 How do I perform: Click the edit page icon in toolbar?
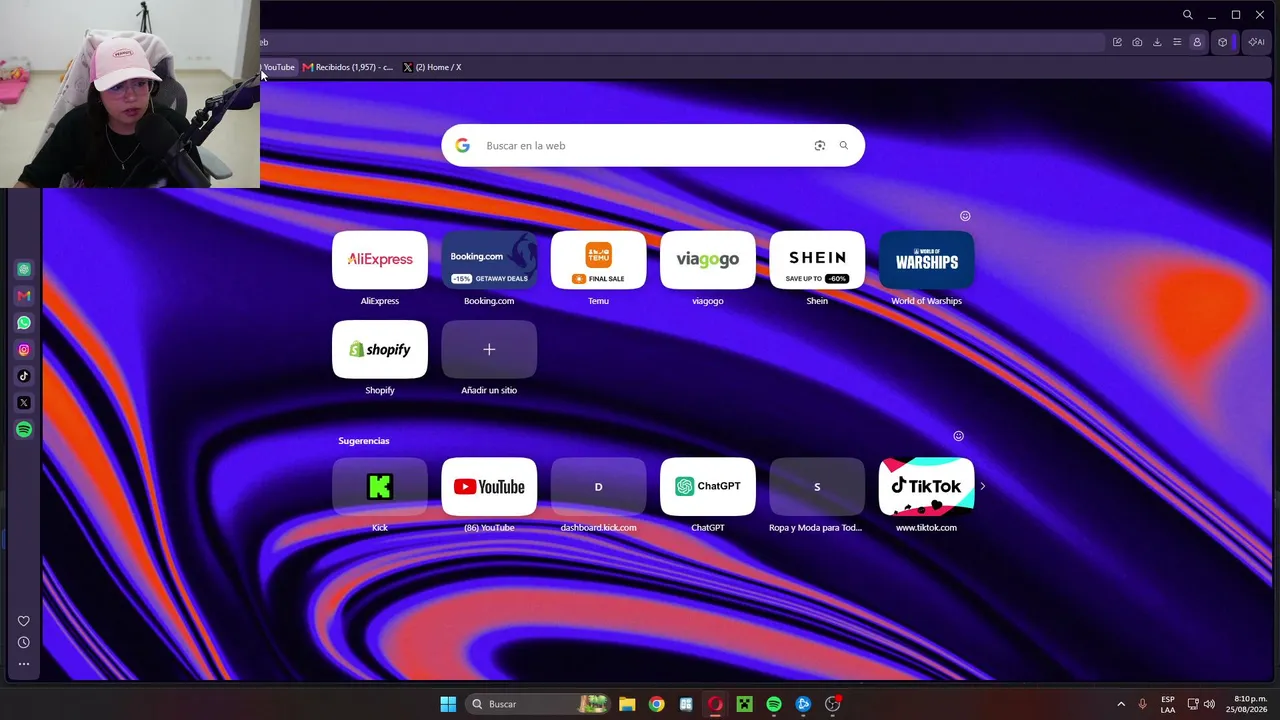[x=1117, y=42]
